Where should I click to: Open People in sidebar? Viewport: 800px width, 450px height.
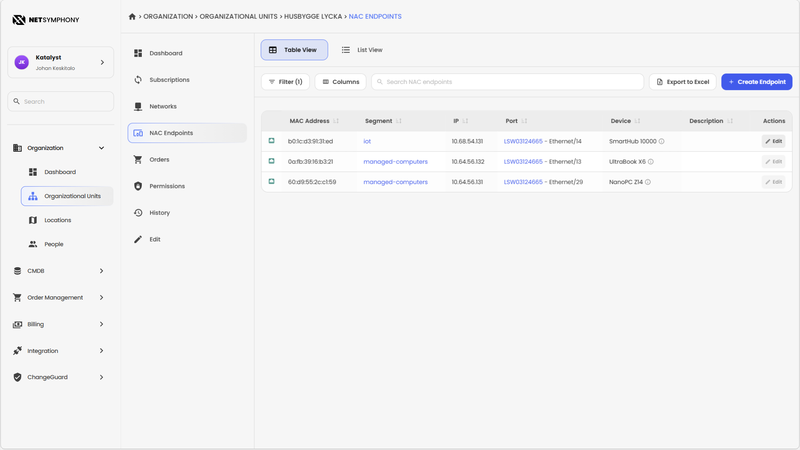[x=54, y=244]
